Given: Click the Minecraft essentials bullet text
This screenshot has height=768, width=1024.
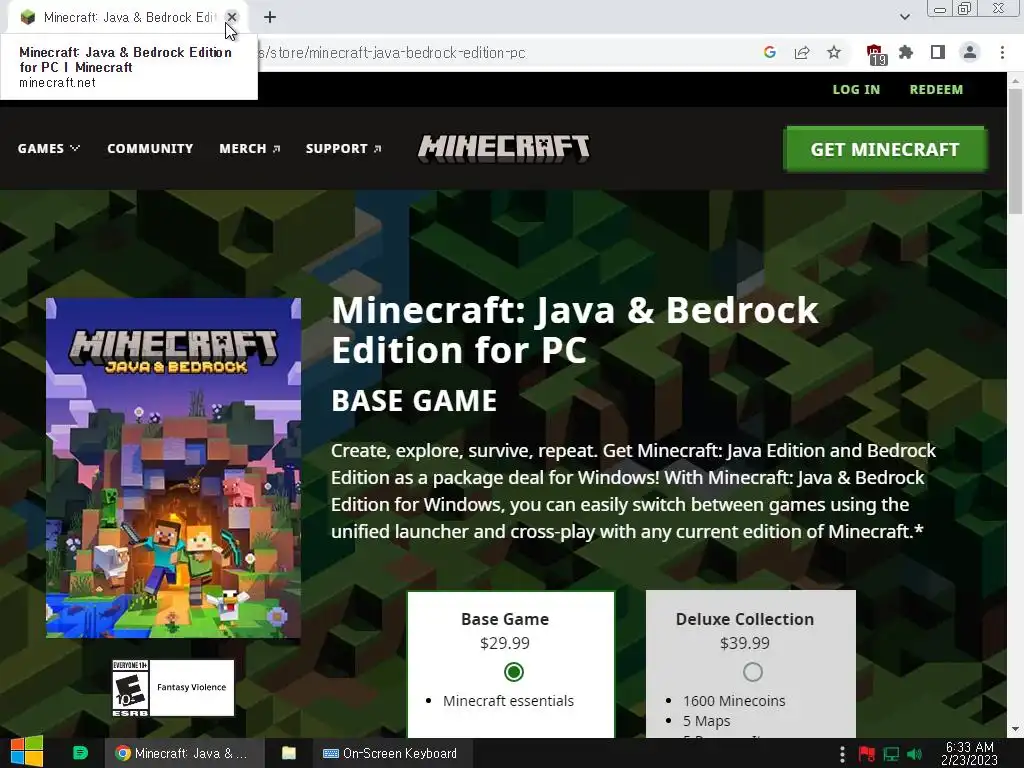Looking at the screenshot, I should pos(508,701).
